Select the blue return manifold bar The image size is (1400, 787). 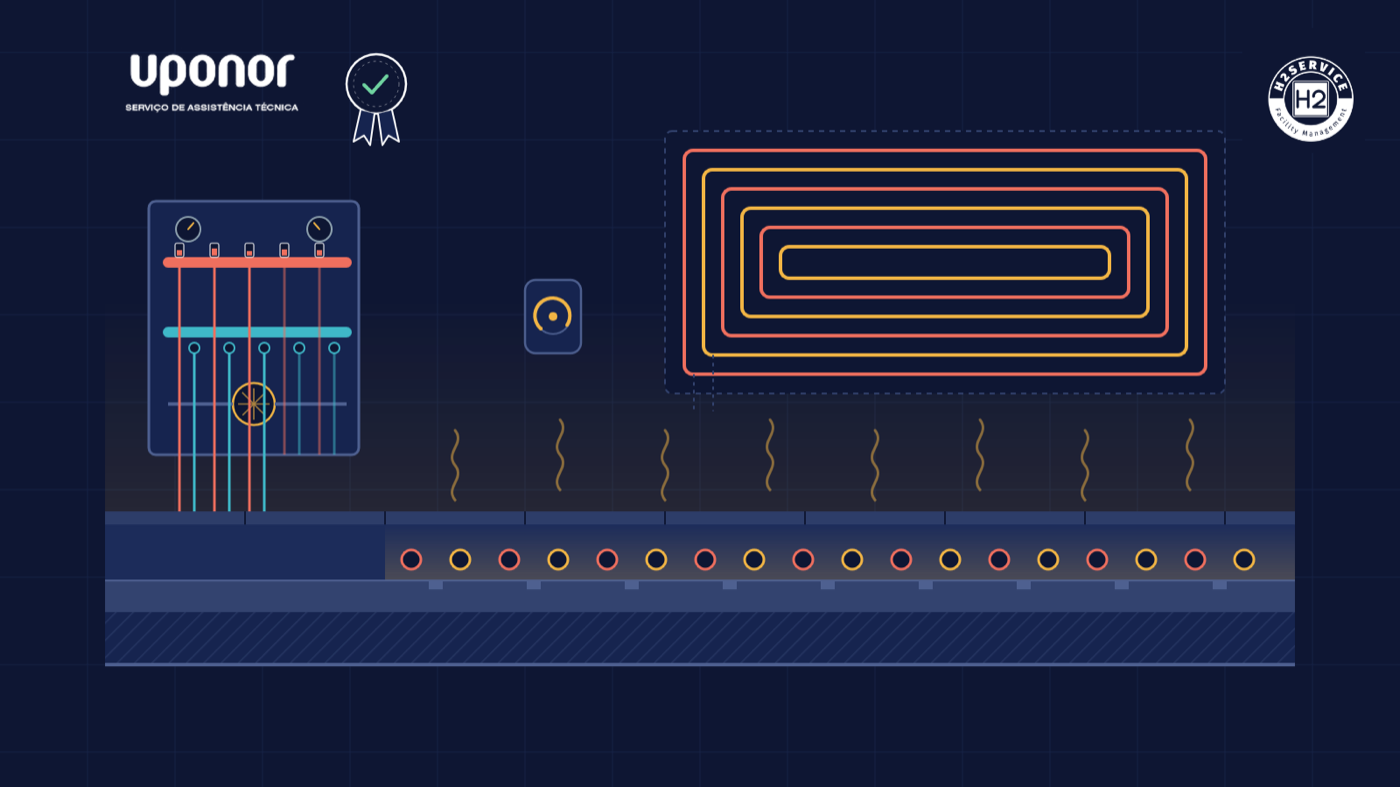click(x=257, y=332)
